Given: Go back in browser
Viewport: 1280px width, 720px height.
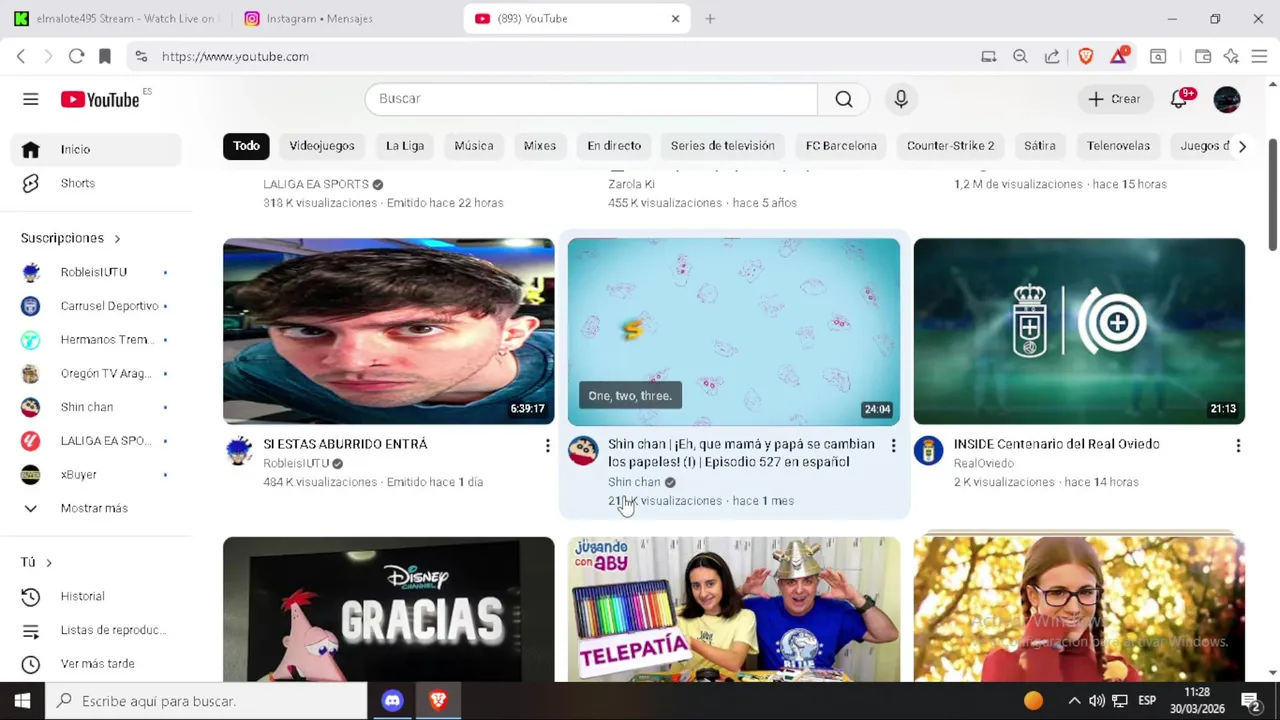Looking at the screenshot, I should click(21, 56).
